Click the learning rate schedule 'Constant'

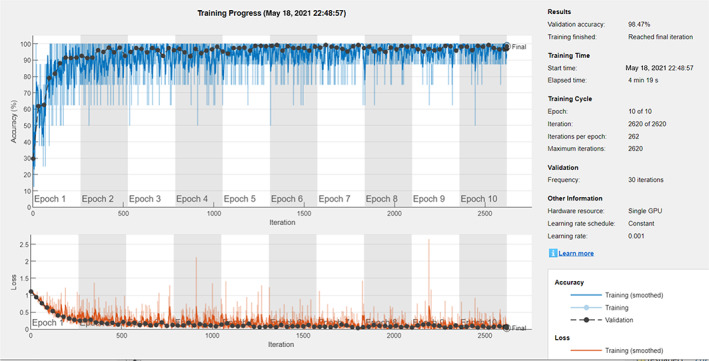641,223
